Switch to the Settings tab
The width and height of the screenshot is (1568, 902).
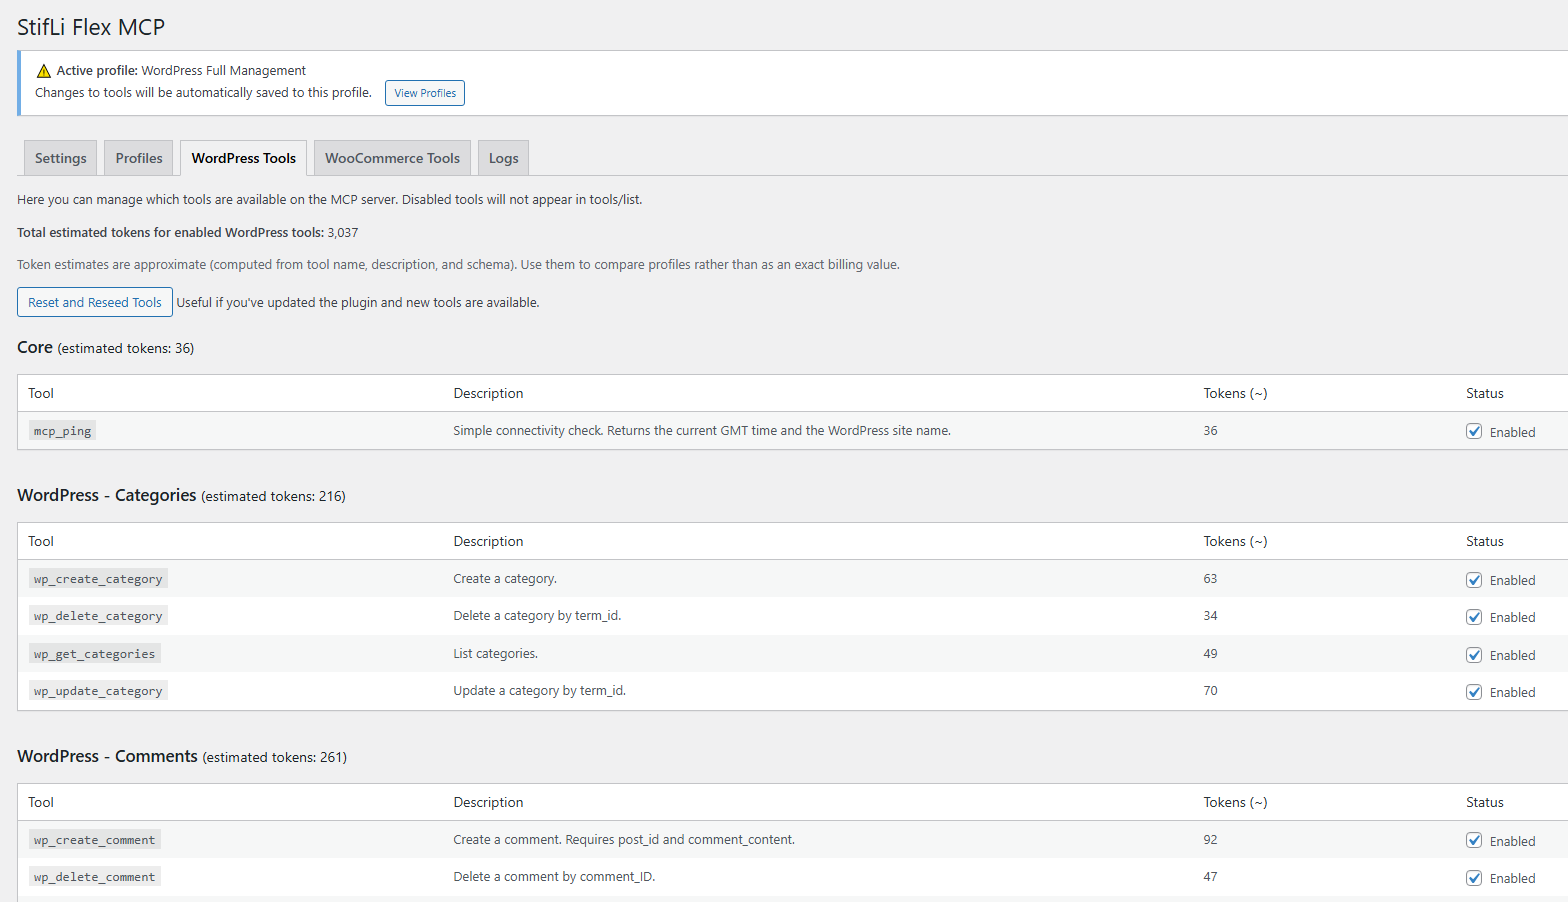point(61,158)
